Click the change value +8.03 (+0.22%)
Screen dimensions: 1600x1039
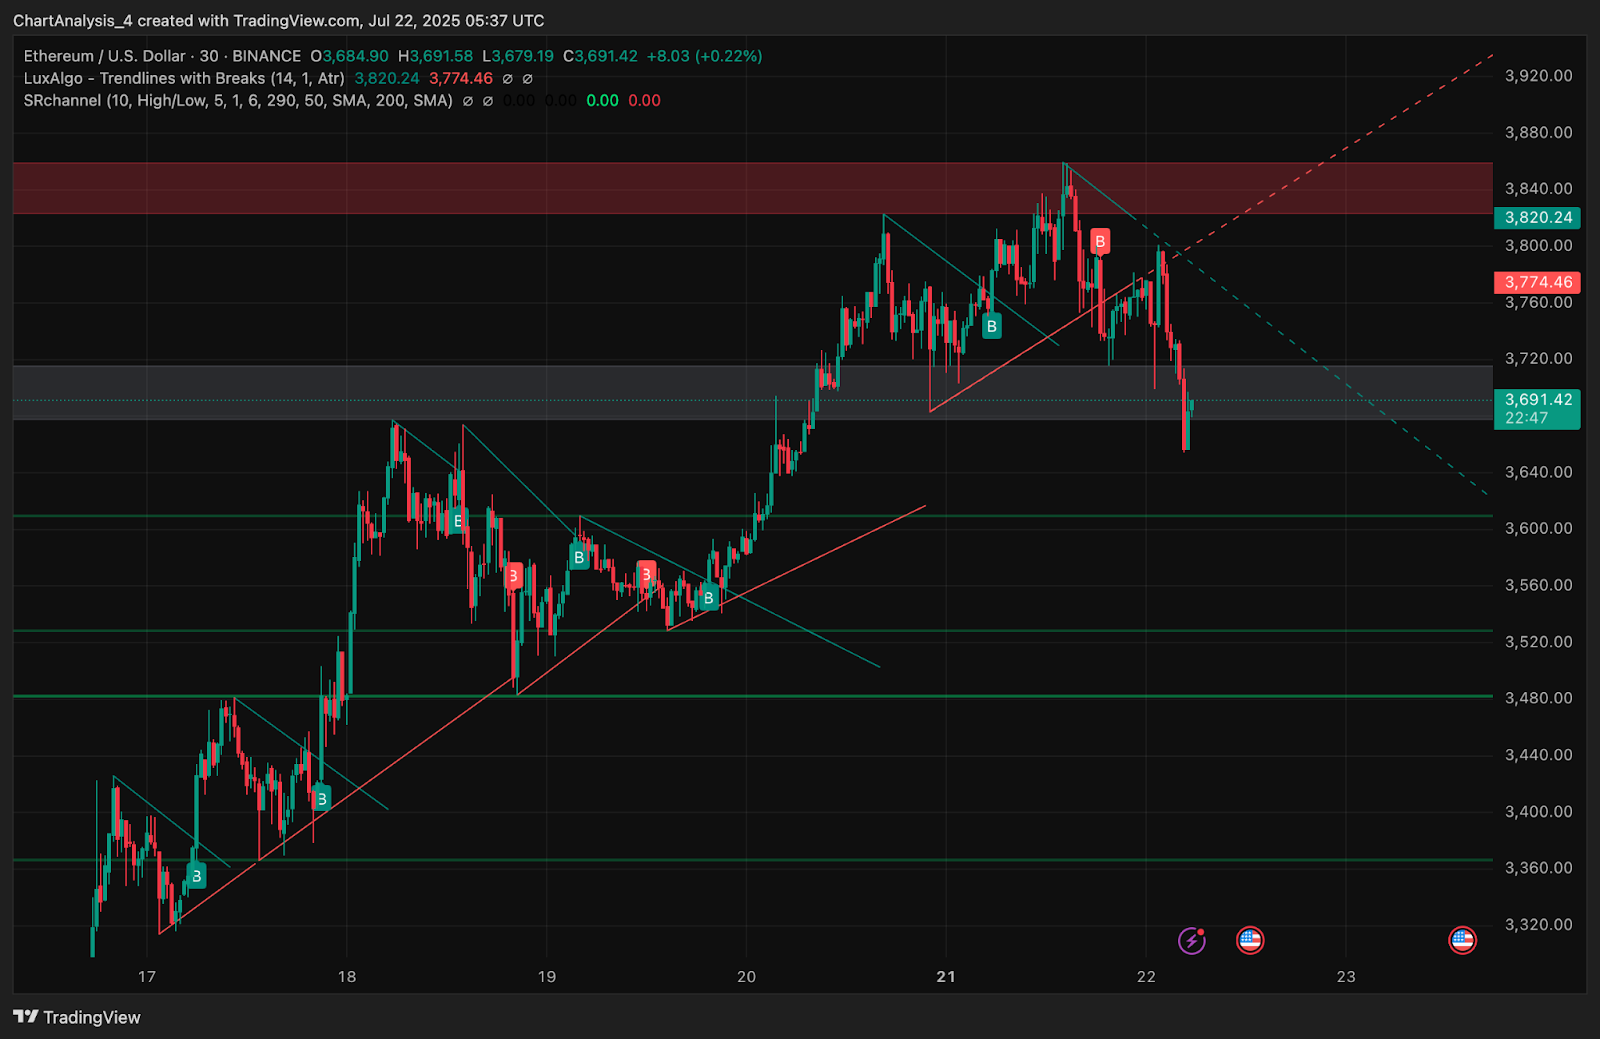[704, 56]
